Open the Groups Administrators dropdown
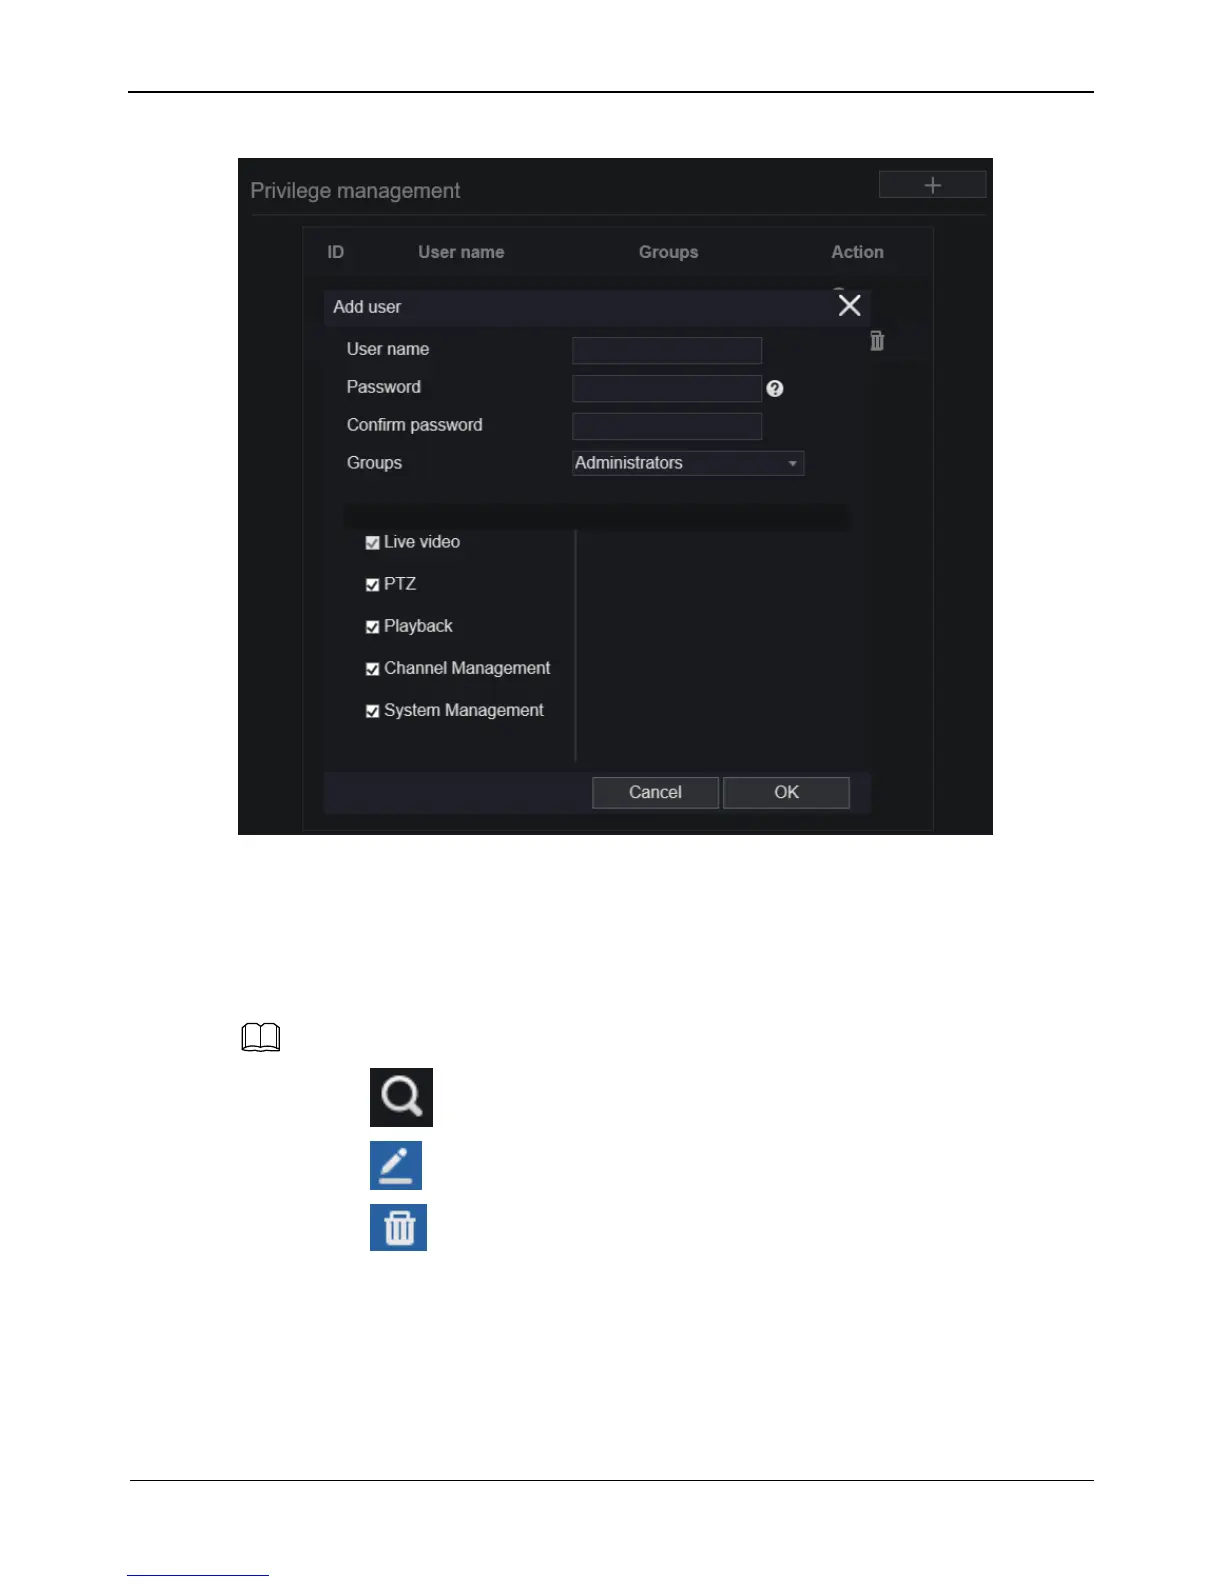 tap(688, 463)
